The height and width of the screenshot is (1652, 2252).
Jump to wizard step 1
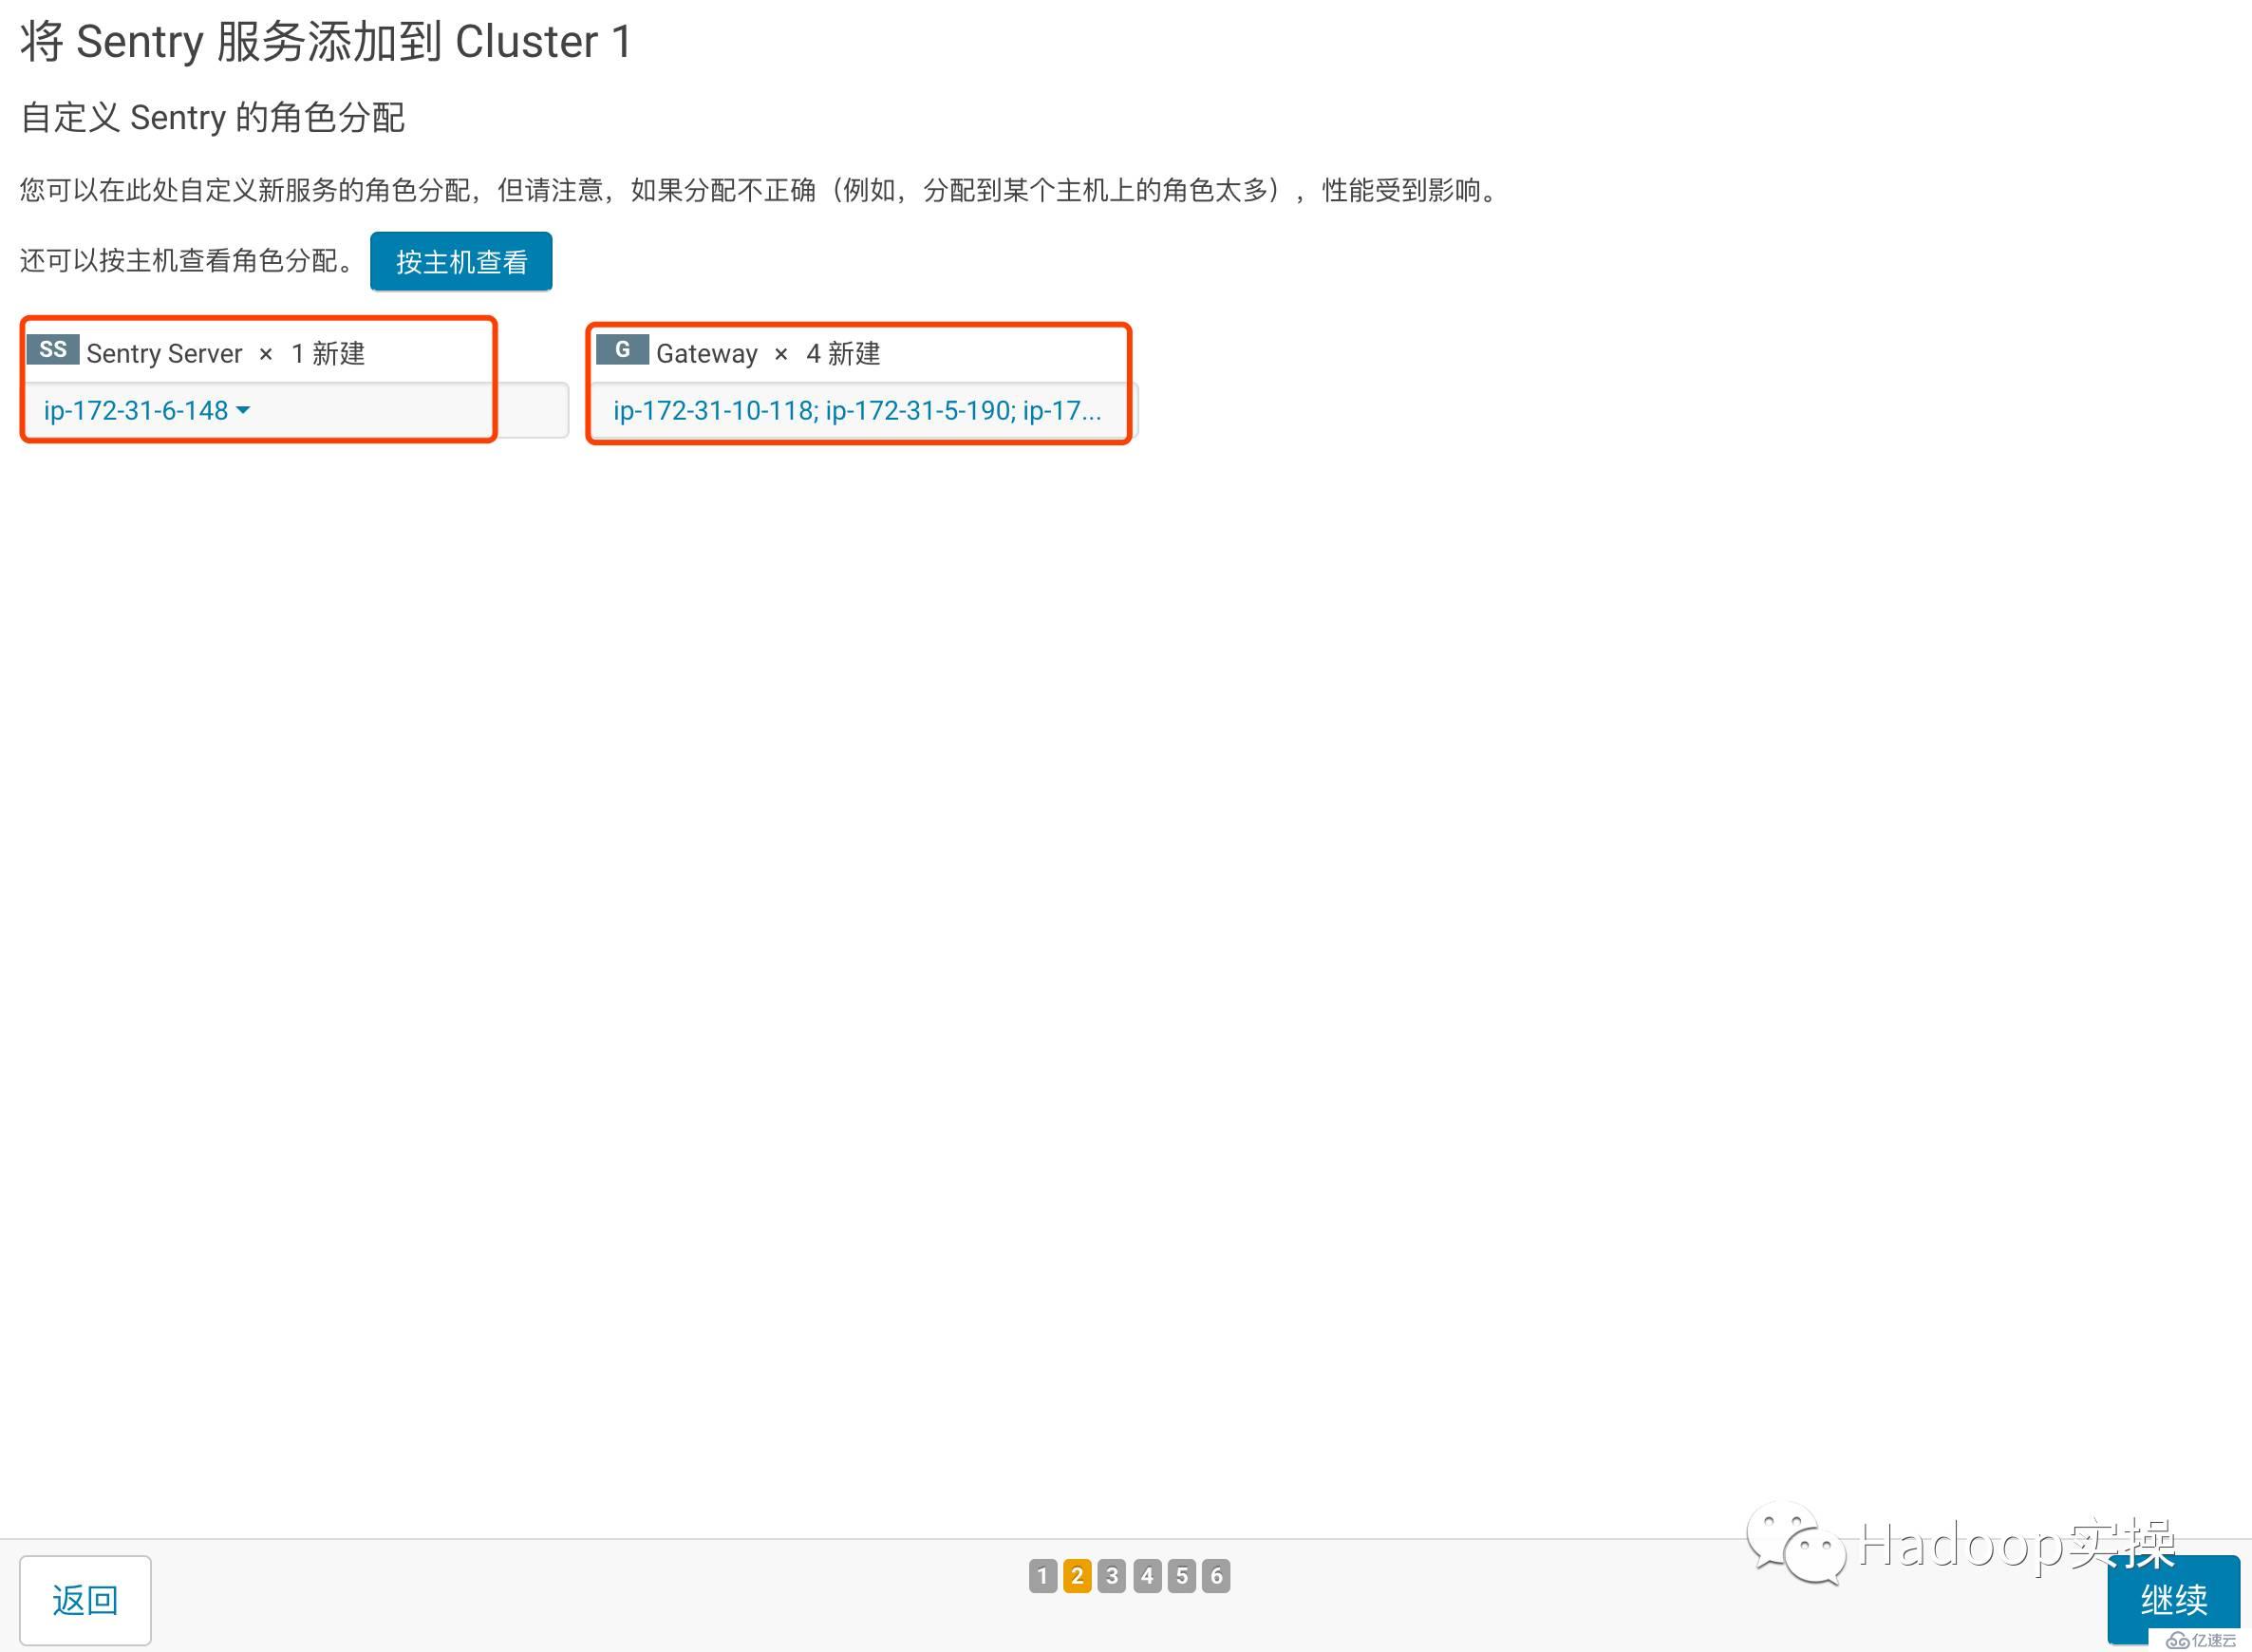[1042, 1576]
